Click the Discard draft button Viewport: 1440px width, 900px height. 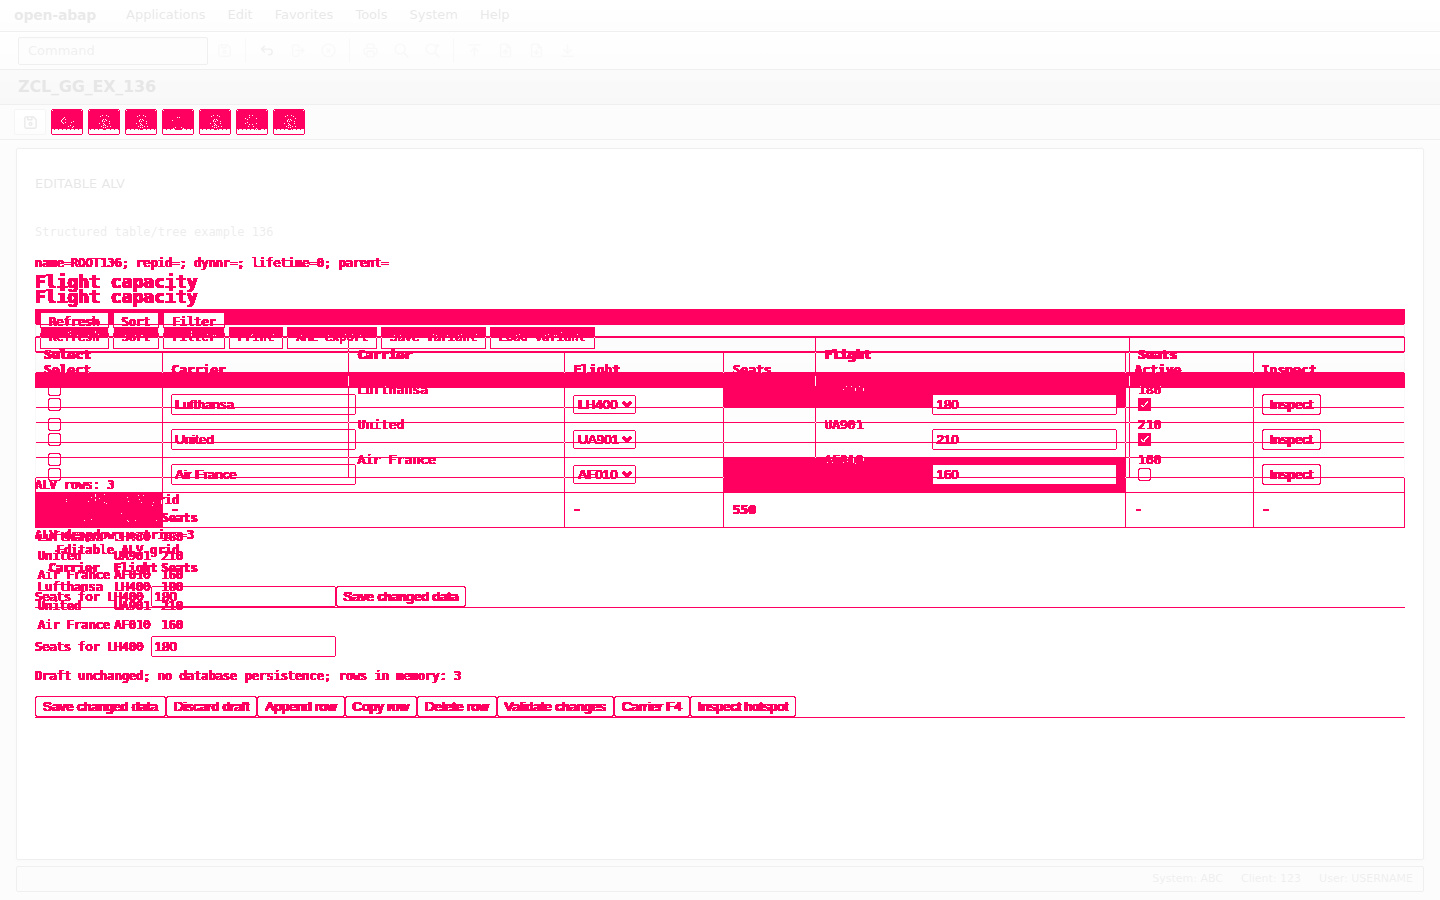pyautogui.click(x=211, y=707)
